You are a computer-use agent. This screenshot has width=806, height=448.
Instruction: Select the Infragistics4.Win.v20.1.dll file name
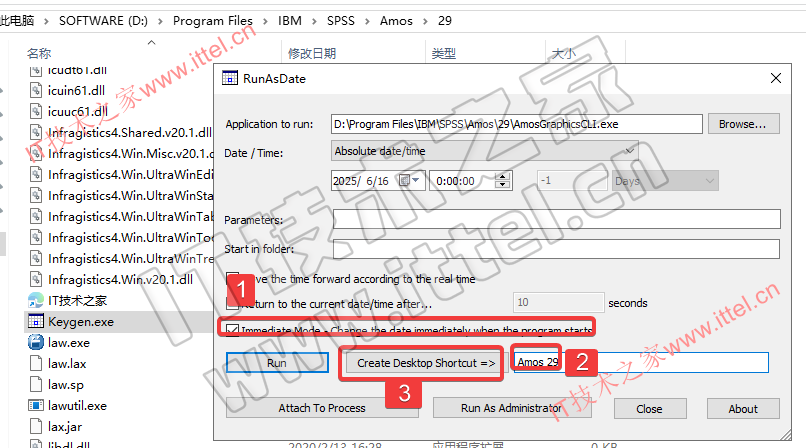120,279
